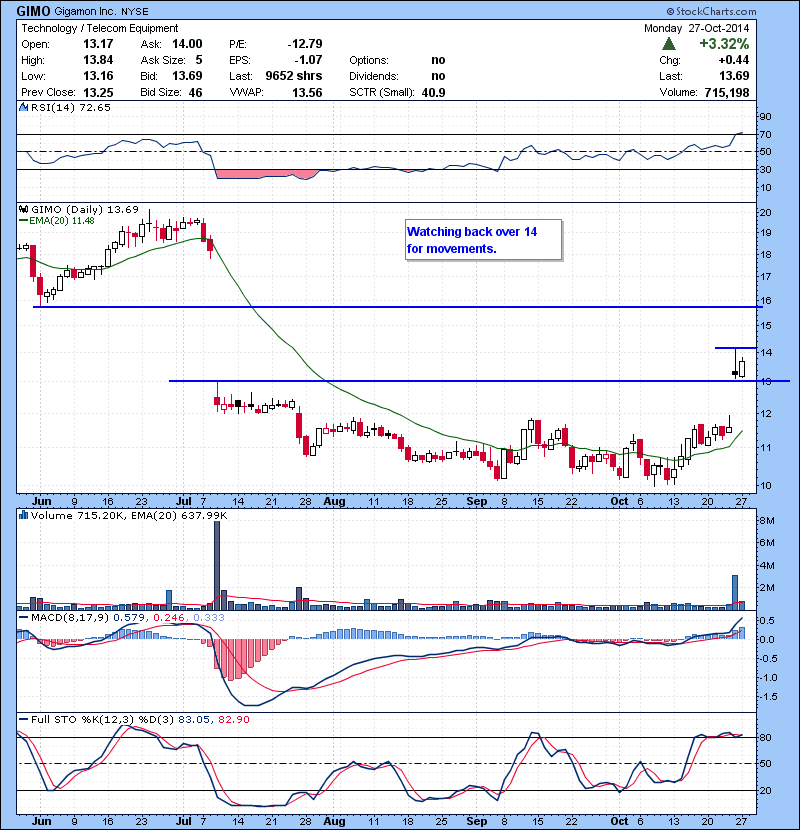Click the 'Watching back over 14' annotation box

(x=483, y=240)
